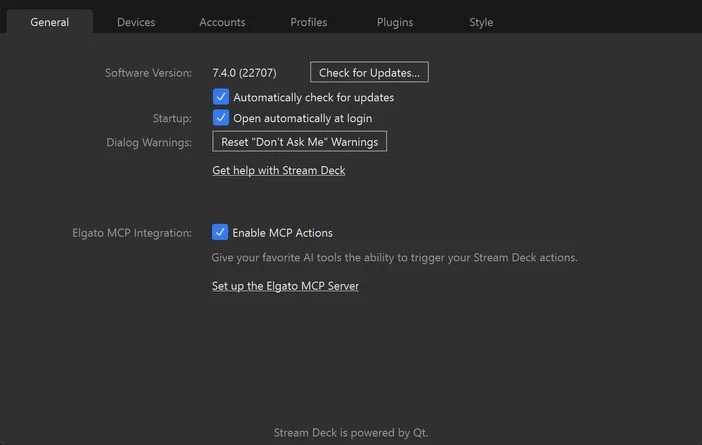Screen dimensions: 702x445
Task: Disable automatically check for updates checkbox
Action: (x=221, y=97)
